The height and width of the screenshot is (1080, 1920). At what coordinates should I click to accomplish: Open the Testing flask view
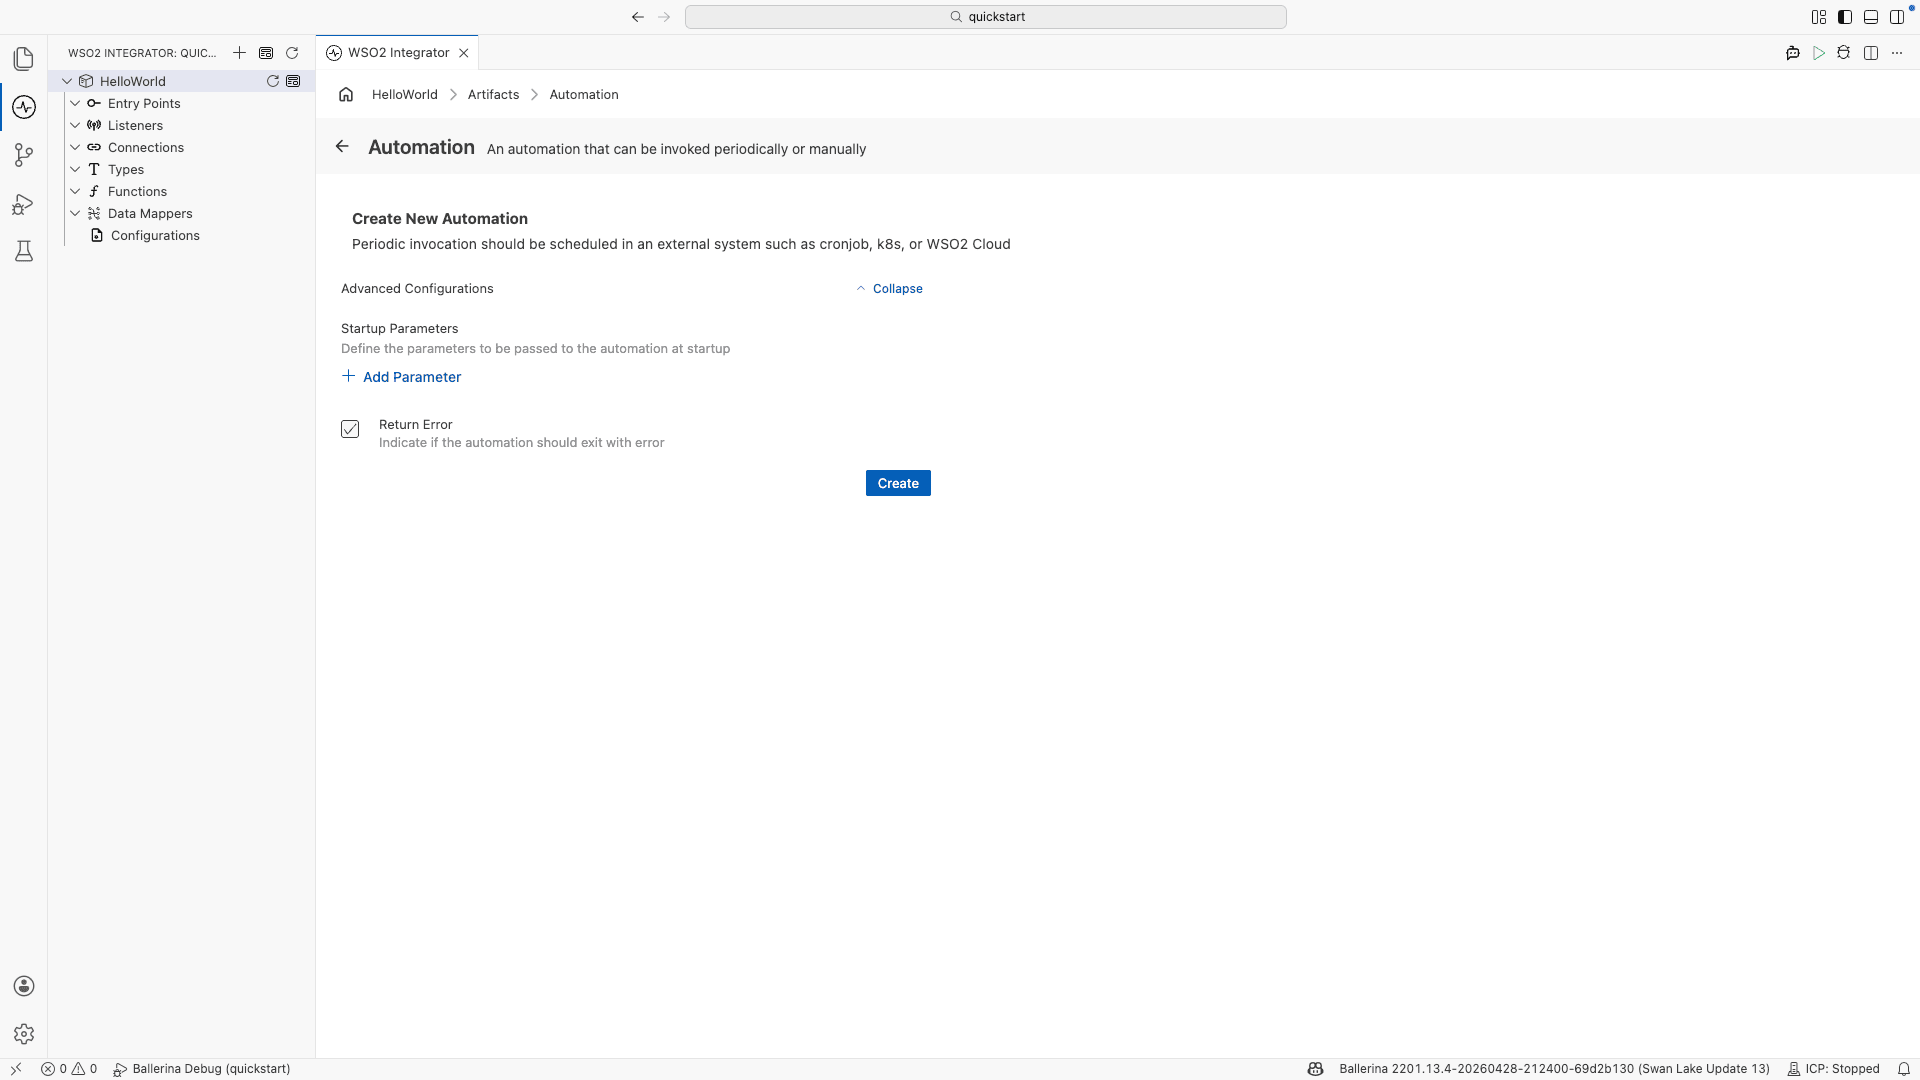point(24,251)
